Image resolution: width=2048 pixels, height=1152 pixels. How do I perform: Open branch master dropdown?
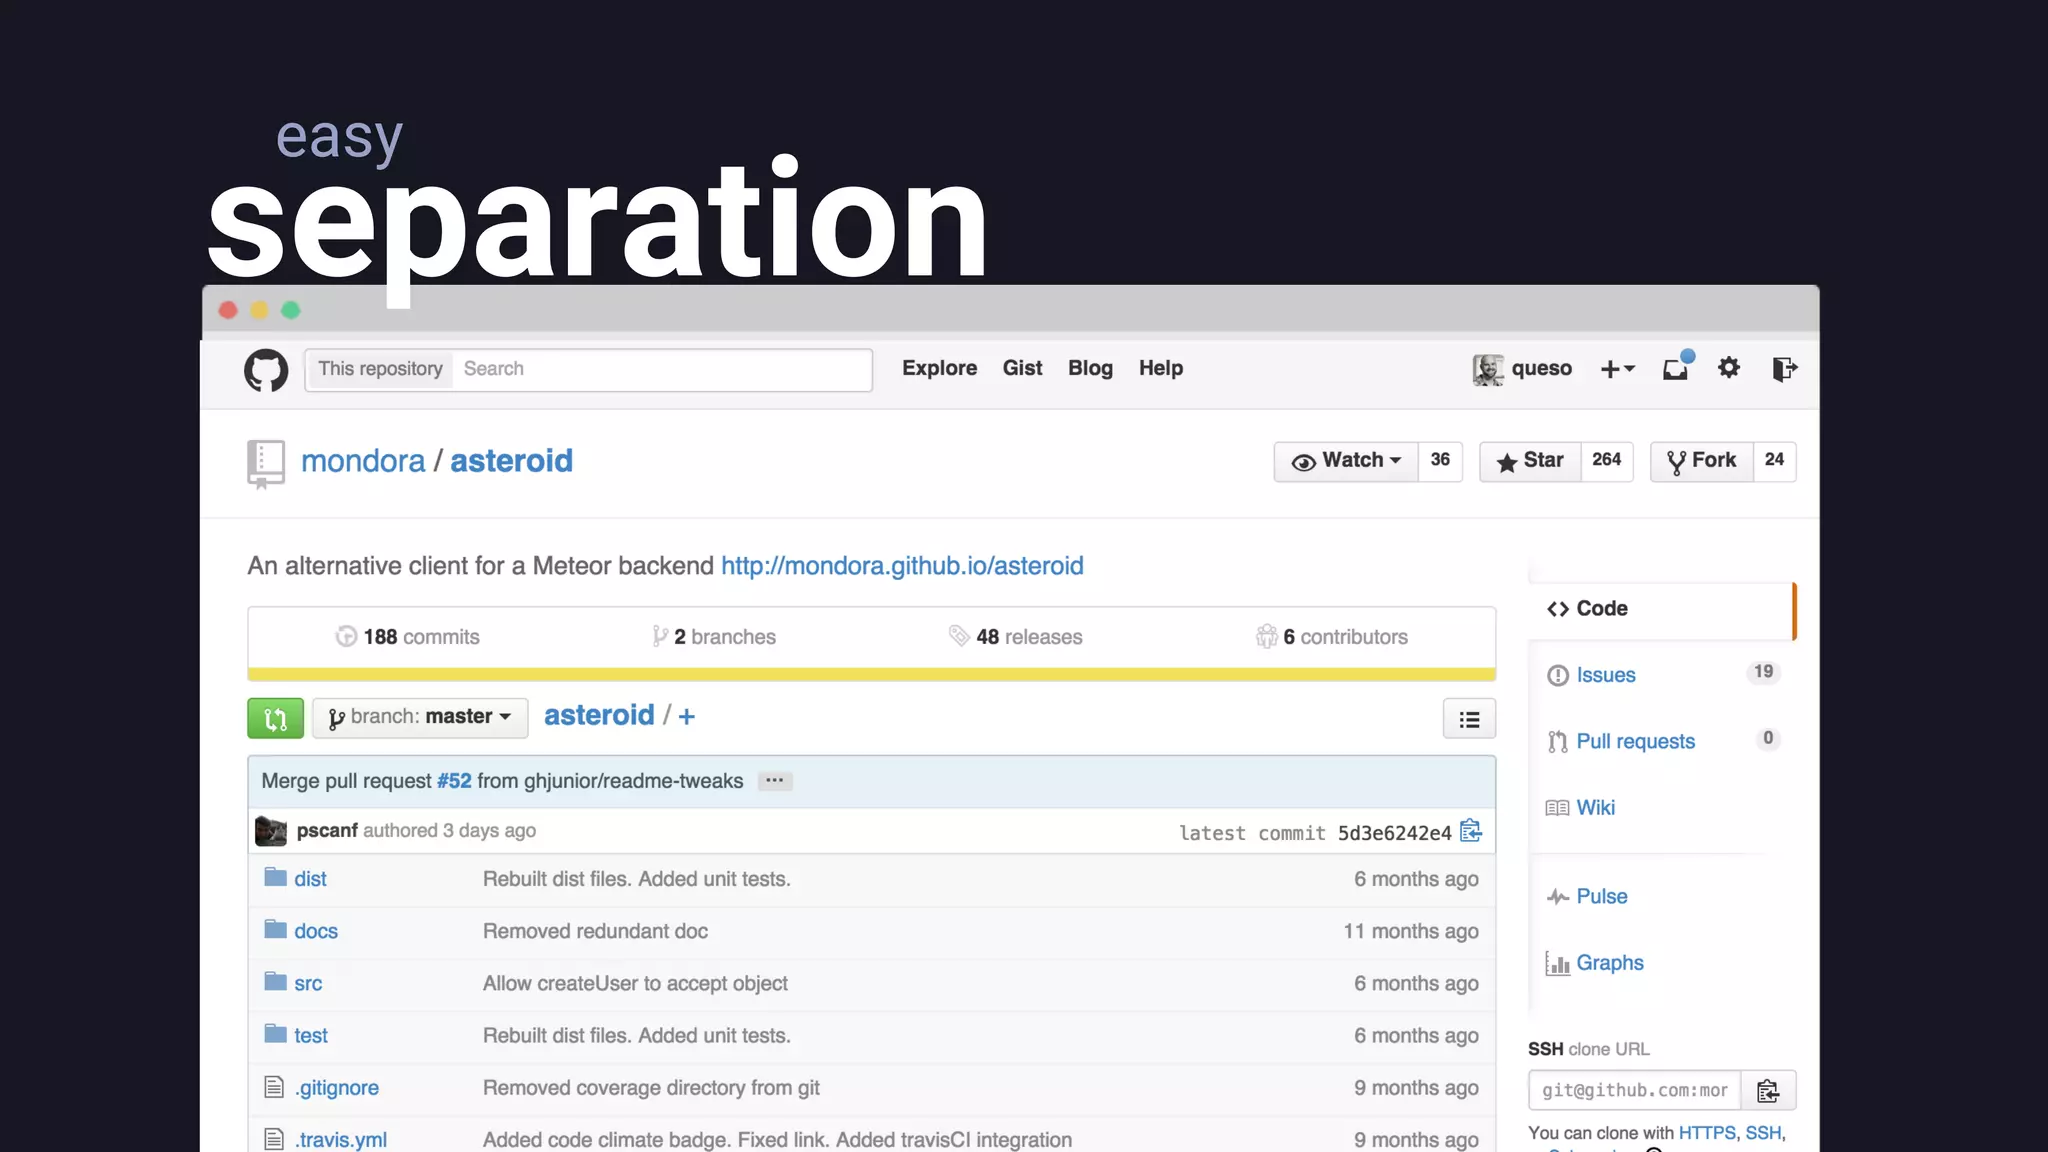click(420, 718)
